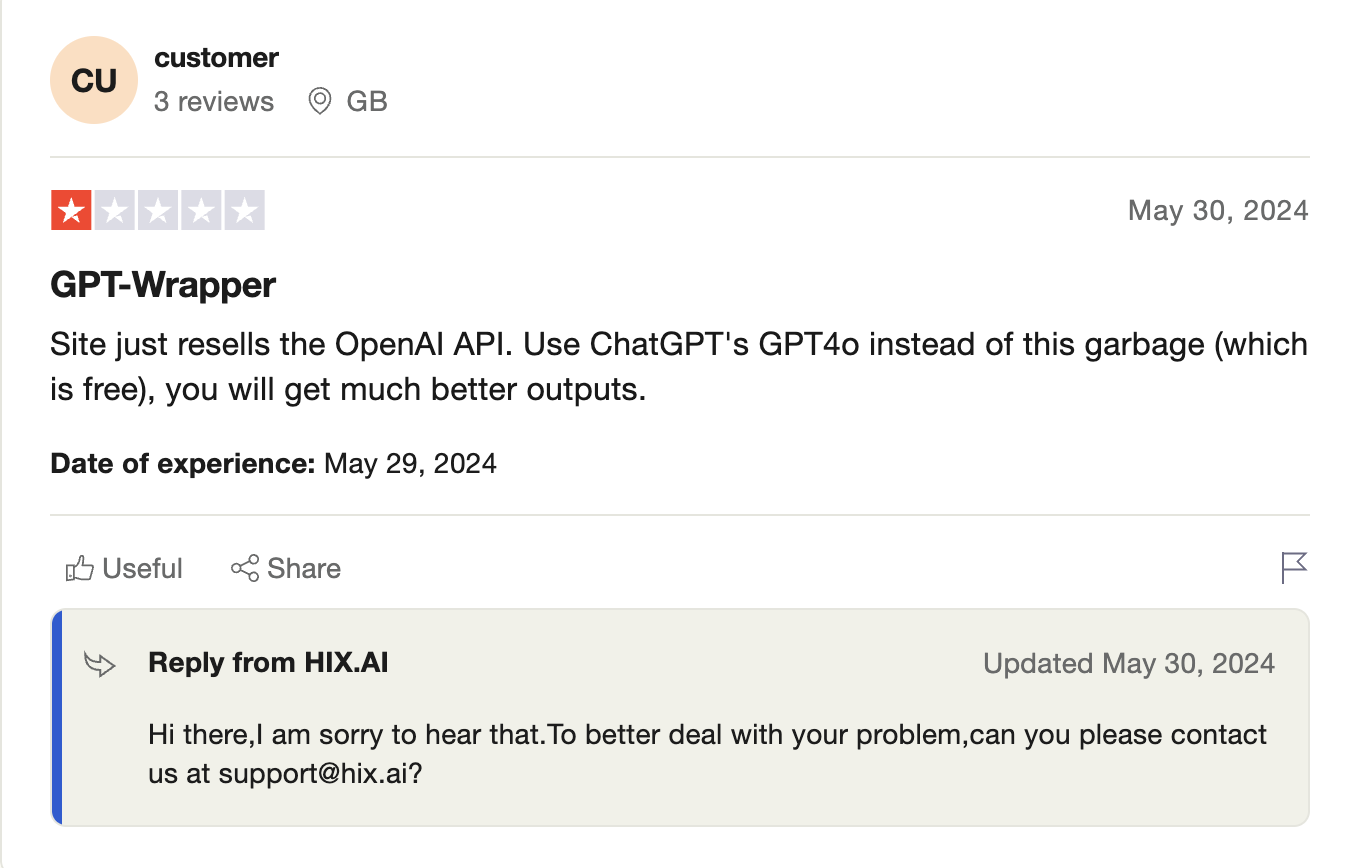
Task: Click the CU reviewer avatar
Action: tap(94, 80)
